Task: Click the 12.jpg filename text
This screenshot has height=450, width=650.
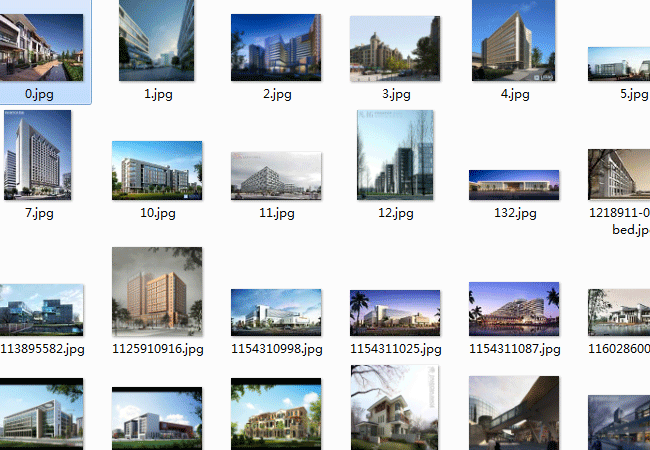Action: tap(395, 213)
